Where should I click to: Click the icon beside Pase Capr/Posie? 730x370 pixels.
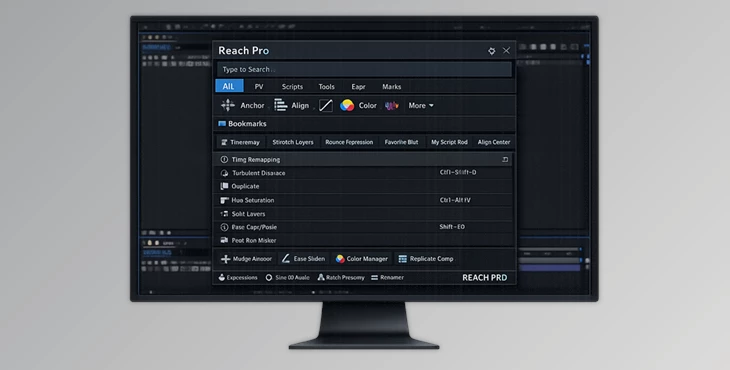[224, 227]
